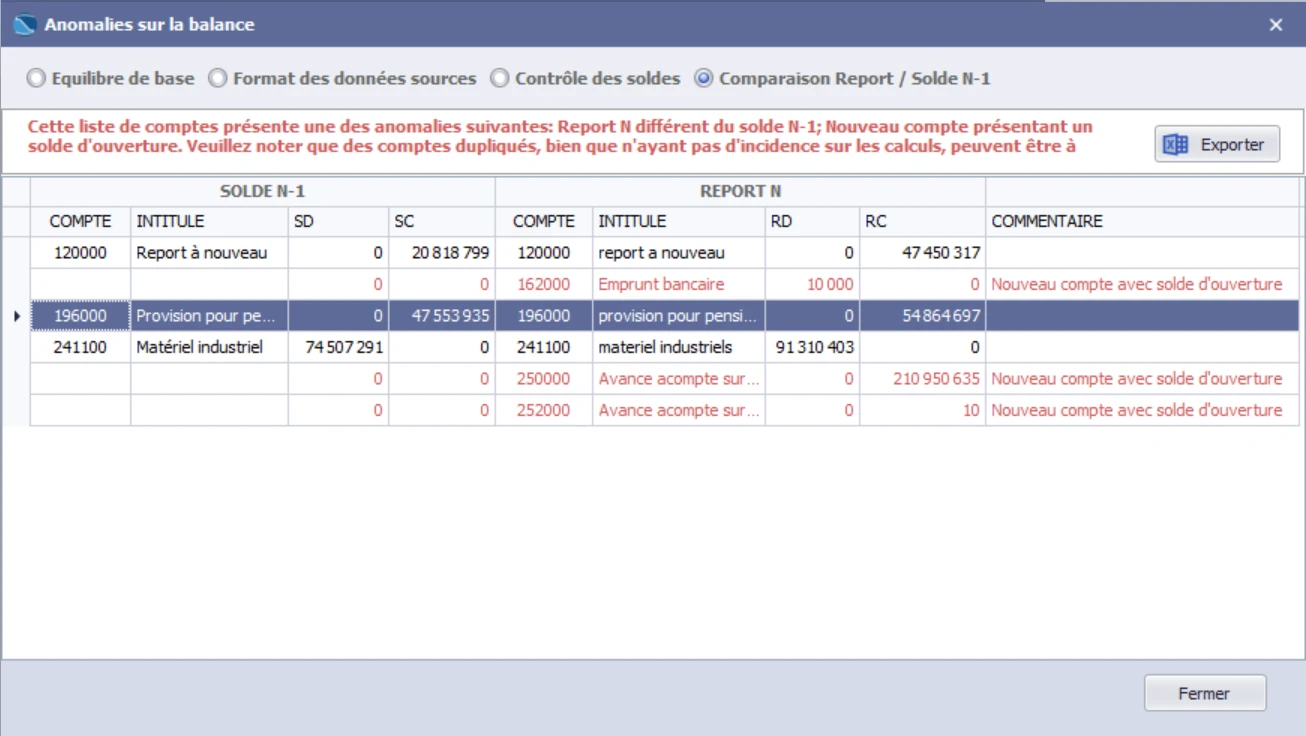Screen dimensions: 1306x736
Task: Click the Excel icon on the Exporter button
Action: point(1175,144)
